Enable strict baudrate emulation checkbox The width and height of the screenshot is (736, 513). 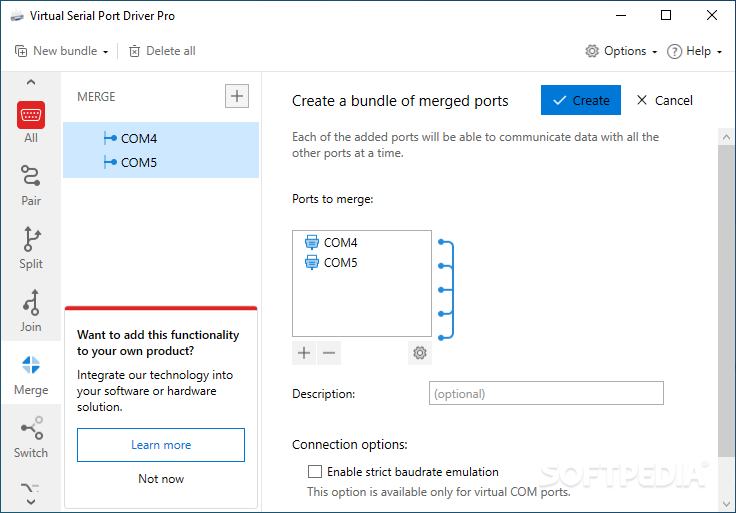tap(314, 472)
